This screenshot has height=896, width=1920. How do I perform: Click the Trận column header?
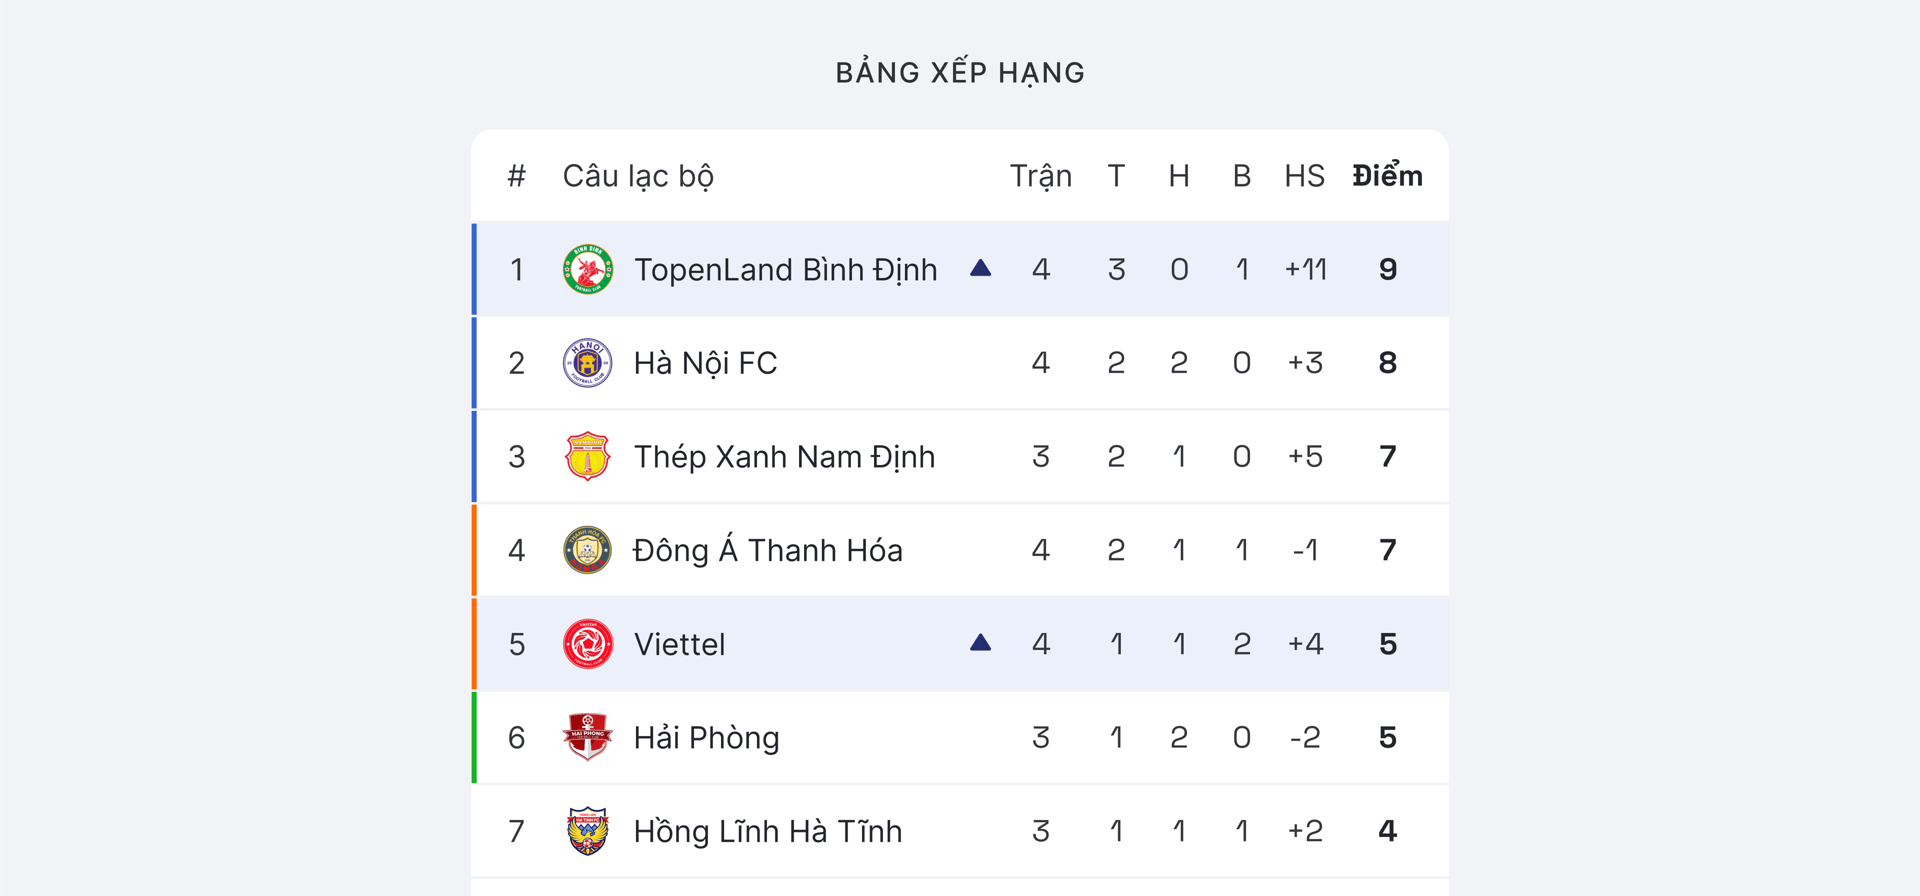tap(1040, 176)
